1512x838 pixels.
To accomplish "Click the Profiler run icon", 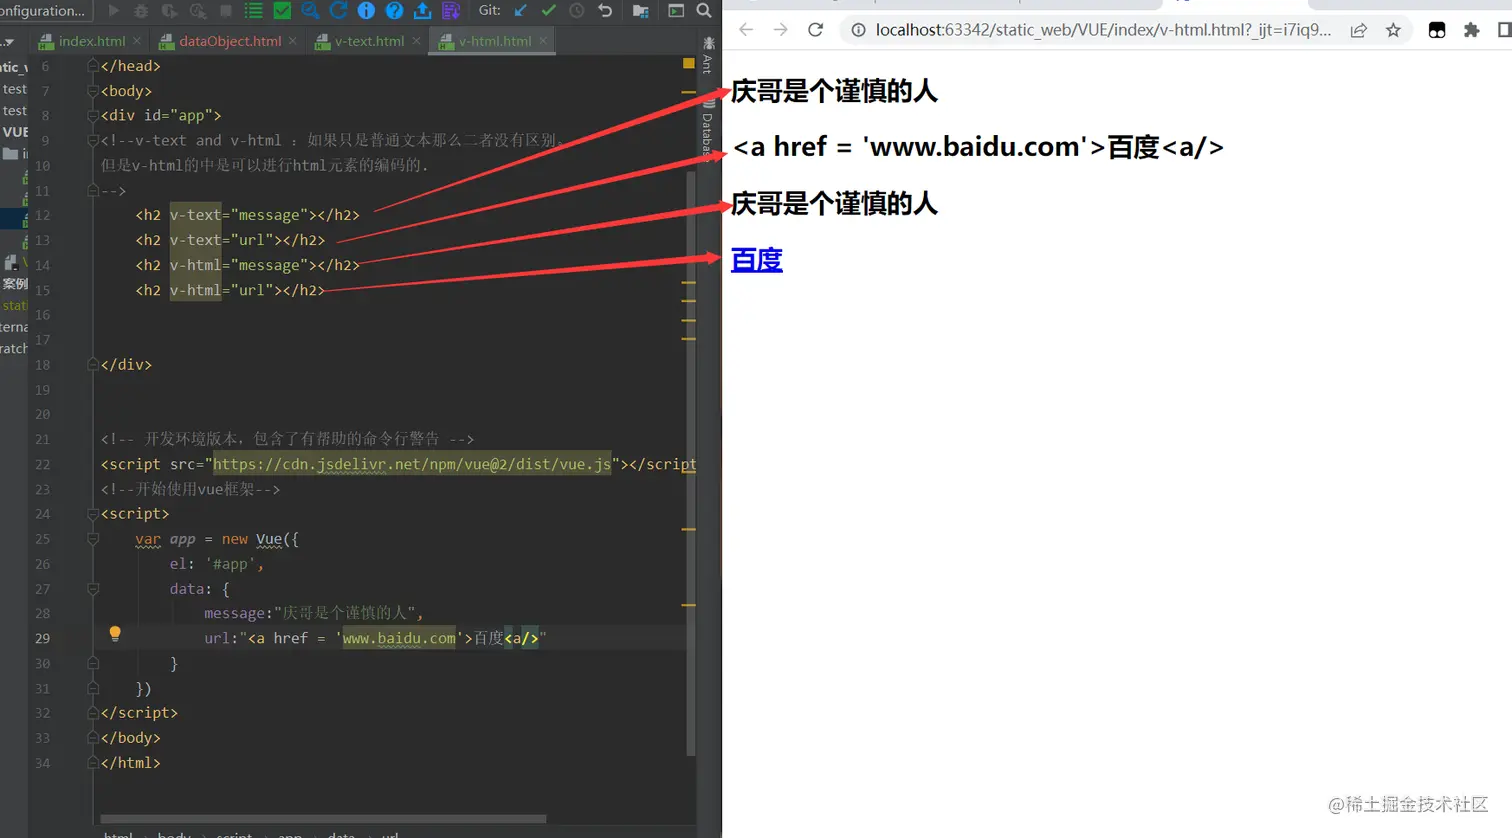I will [x=198, y=11].
